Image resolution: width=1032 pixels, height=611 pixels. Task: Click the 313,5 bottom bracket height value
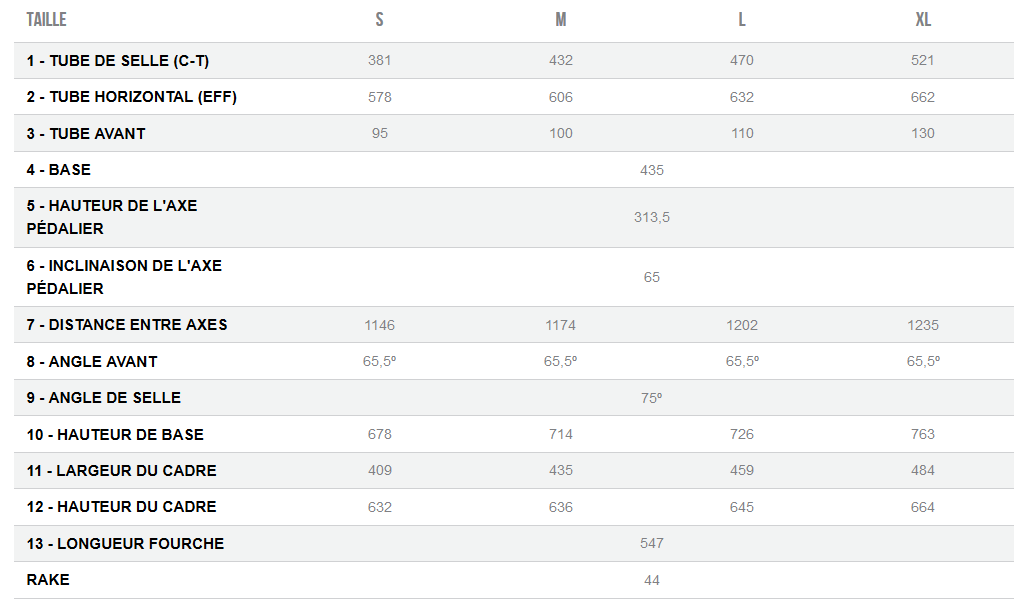tap(652, 217)
